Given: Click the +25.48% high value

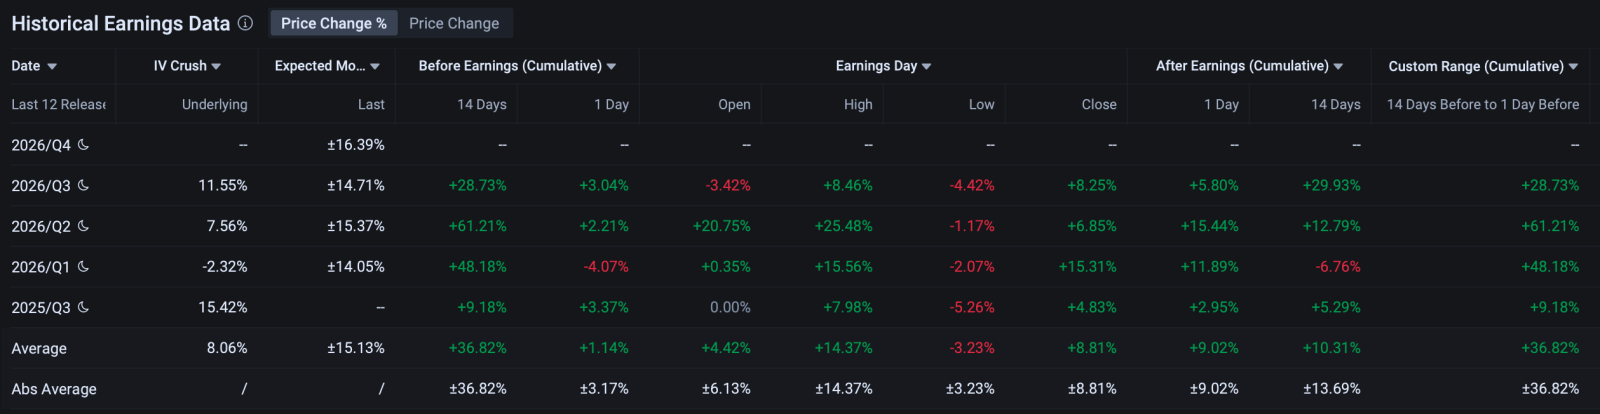Looking at the screenshot, I should coord(844,226).
